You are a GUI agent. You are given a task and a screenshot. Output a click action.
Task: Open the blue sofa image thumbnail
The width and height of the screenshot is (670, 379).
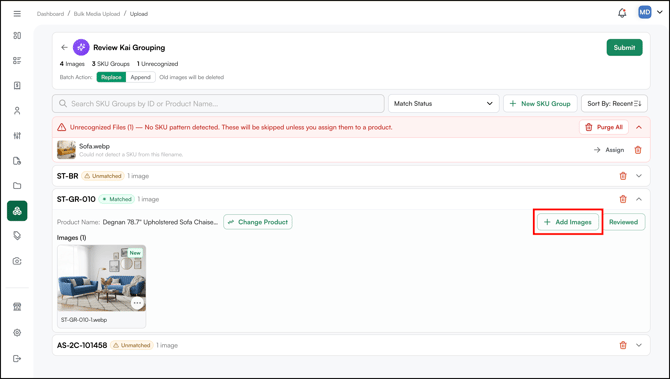(x=102, y=278)
